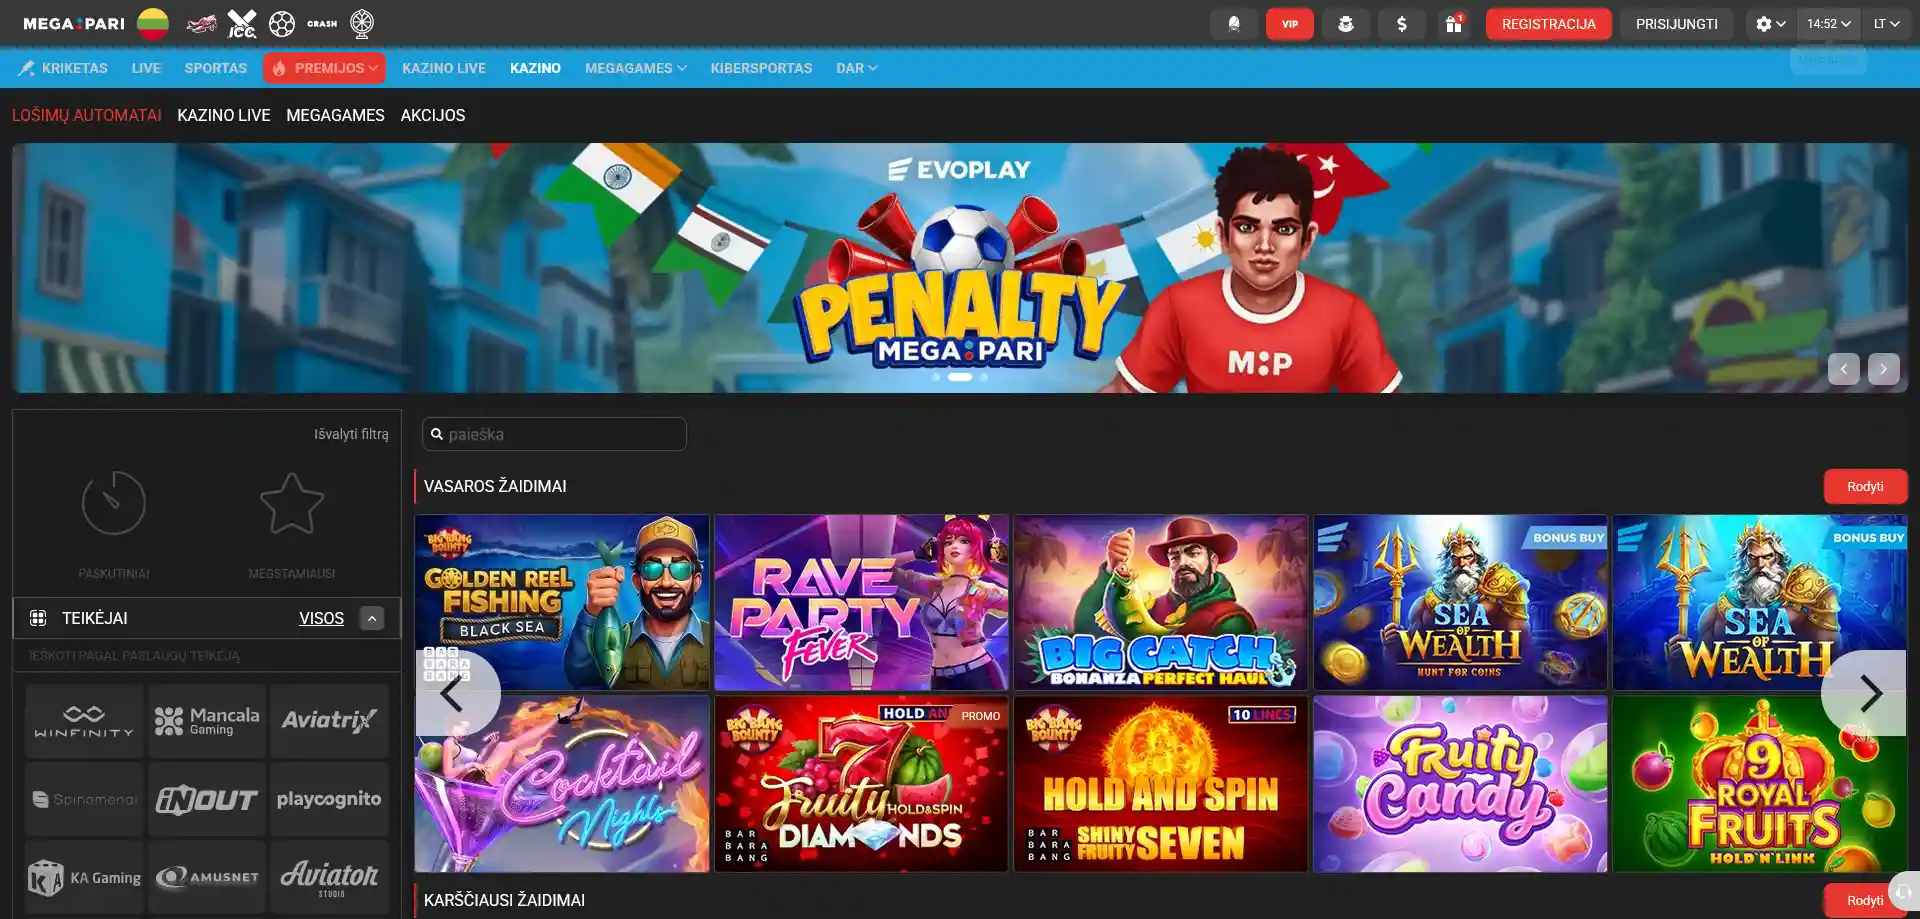Image resolution: width=1920 pixels, height=919 pixels.
Task: Open the gift bonuses icon
Action: coord(1454,24)
